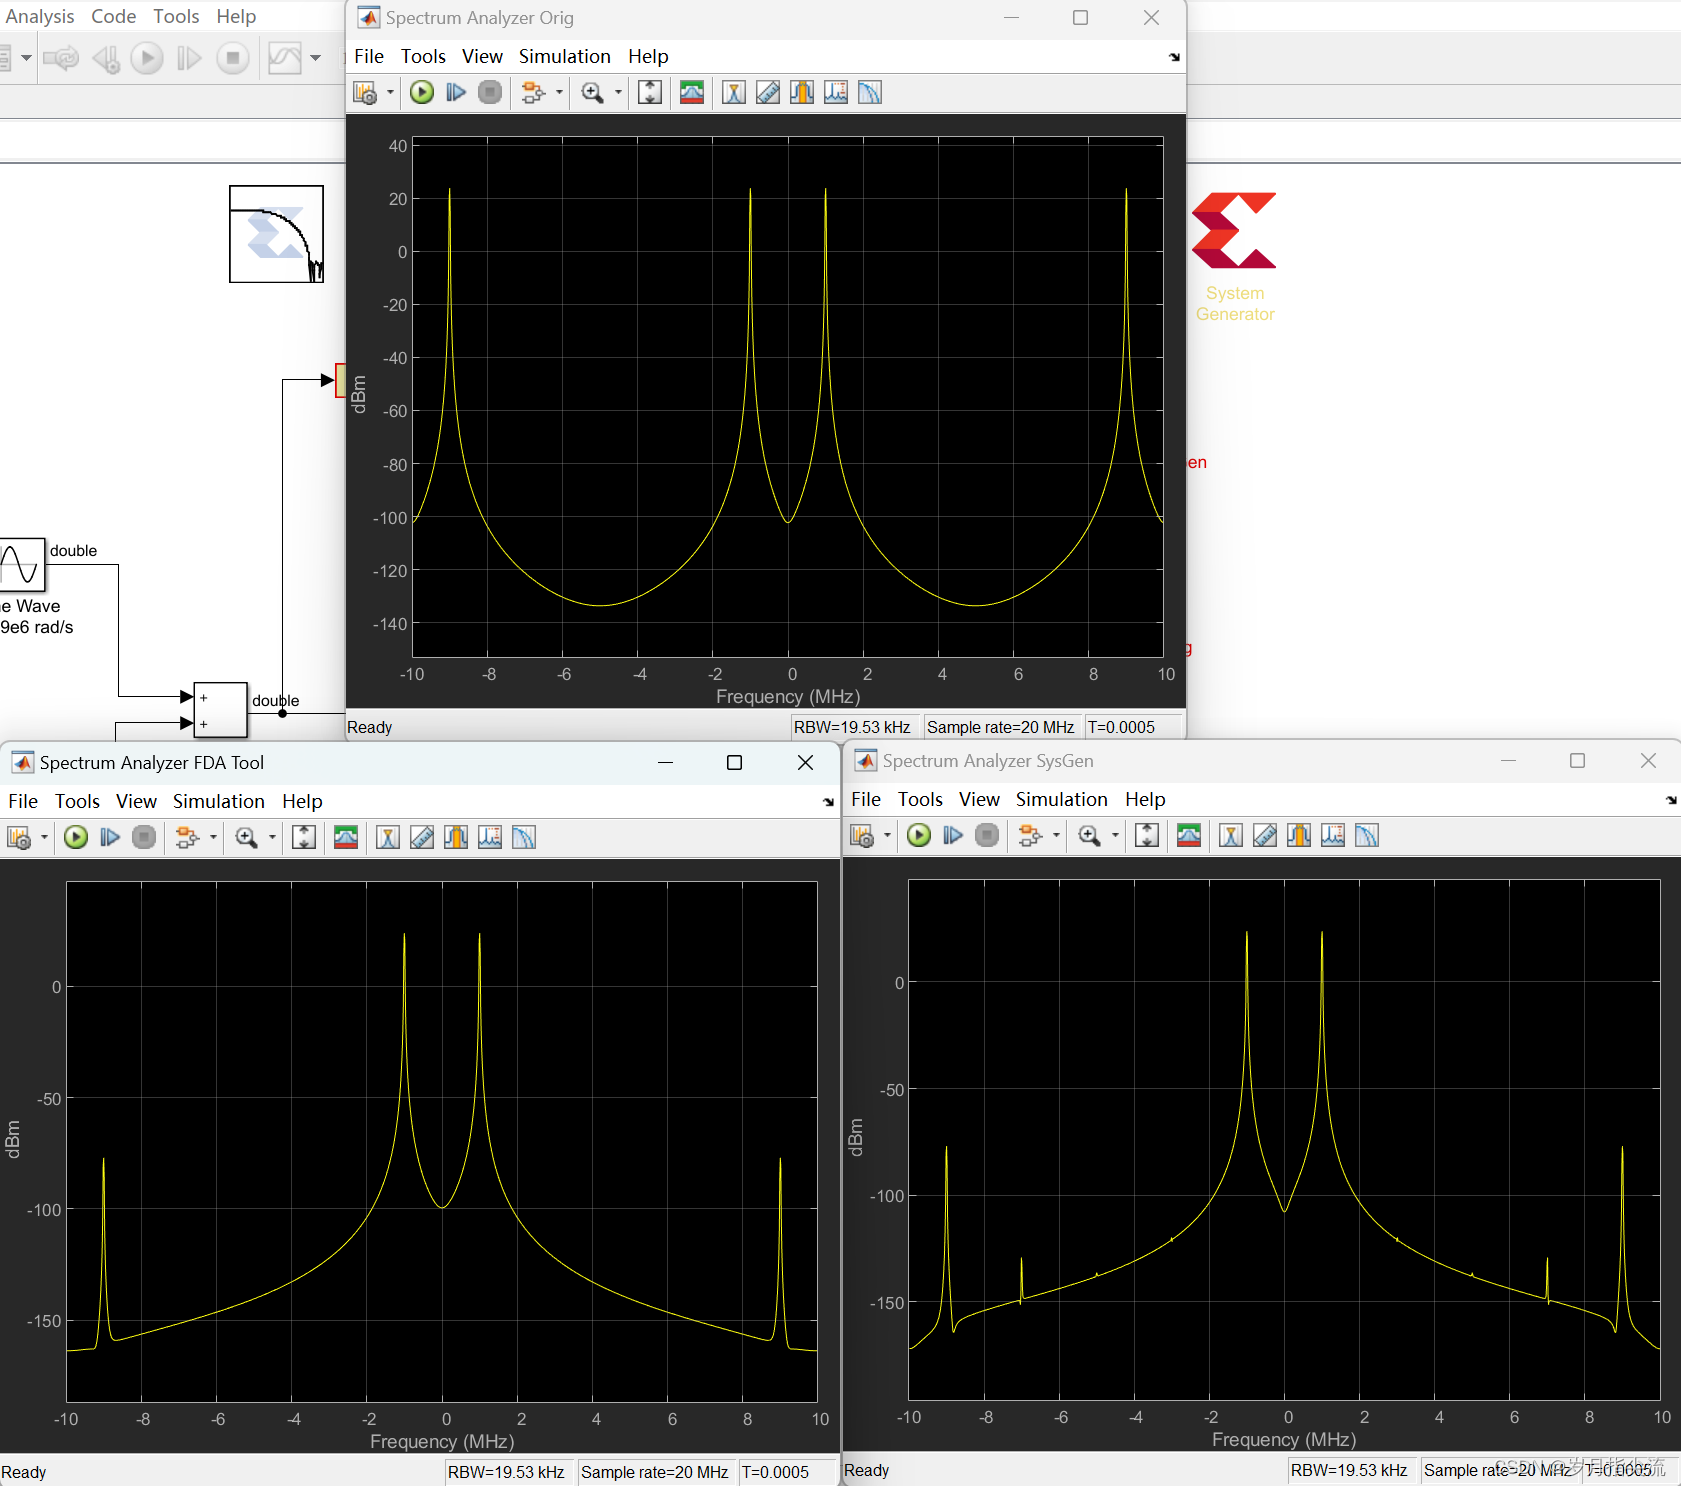Screen dimensions: 1681x1486
Task: Toggle Distortion Measurements in FDA Tool analyzer
Action: coord(490,838)
